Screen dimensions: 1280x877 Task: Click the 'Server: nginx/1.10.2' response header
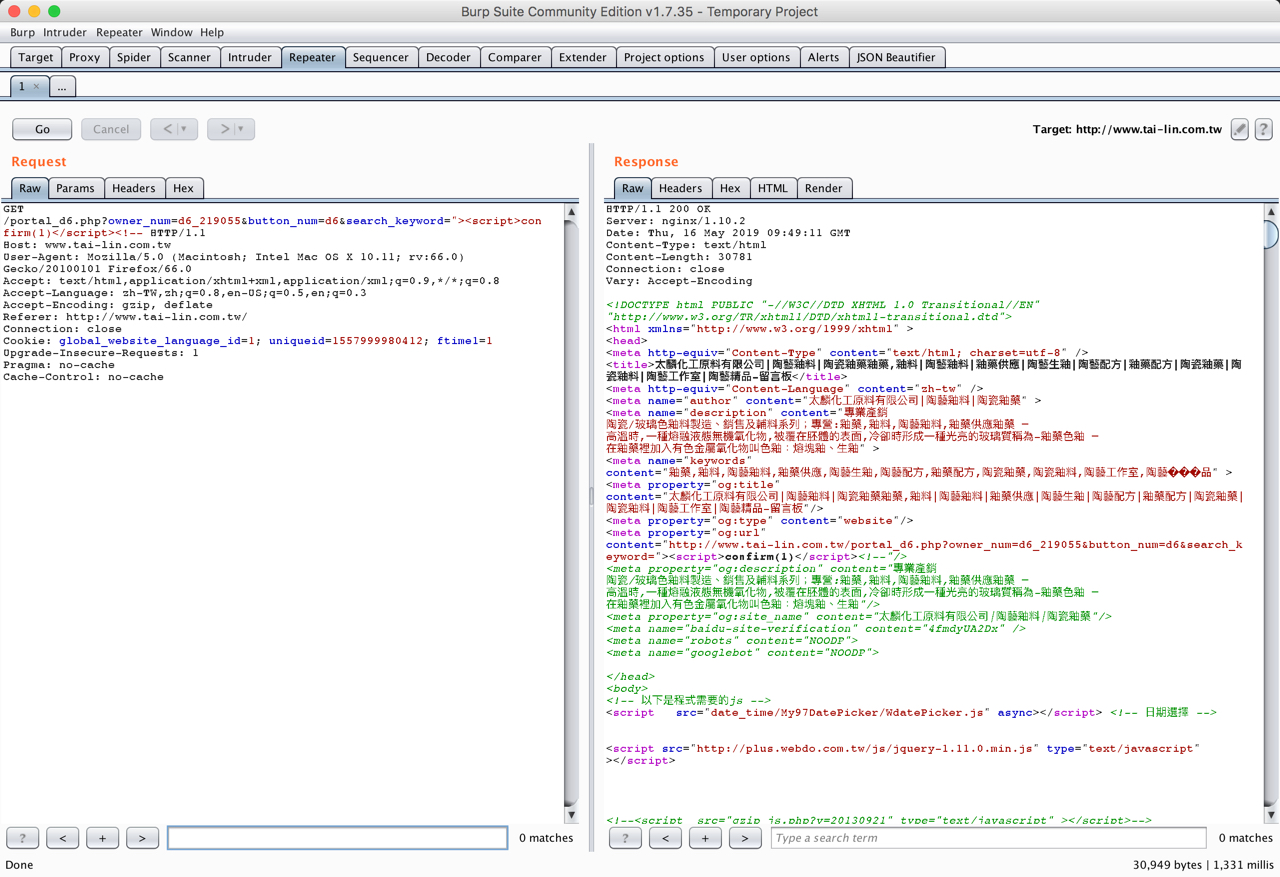point(676,221)
